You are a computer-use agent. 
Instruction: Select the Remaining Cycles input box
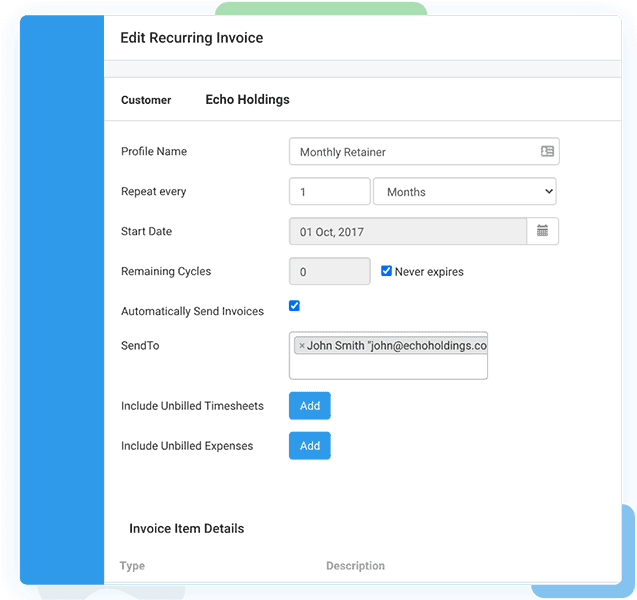click(329, 271)
